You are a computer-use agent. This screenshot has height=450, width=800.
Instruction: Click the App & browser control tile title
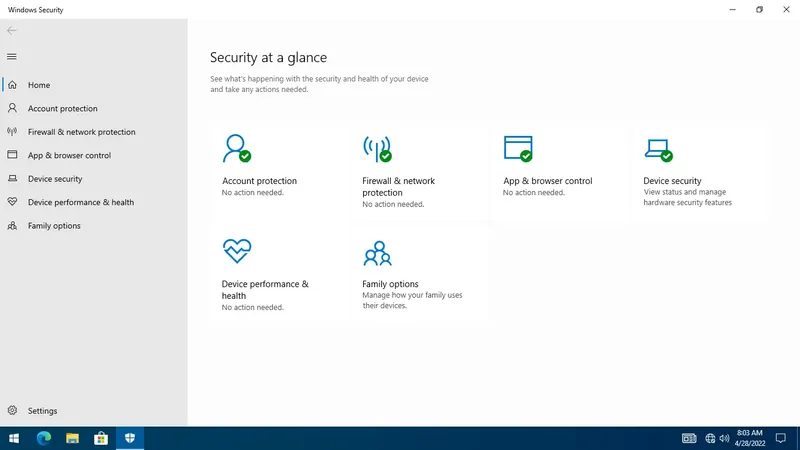tap(547, 181)
